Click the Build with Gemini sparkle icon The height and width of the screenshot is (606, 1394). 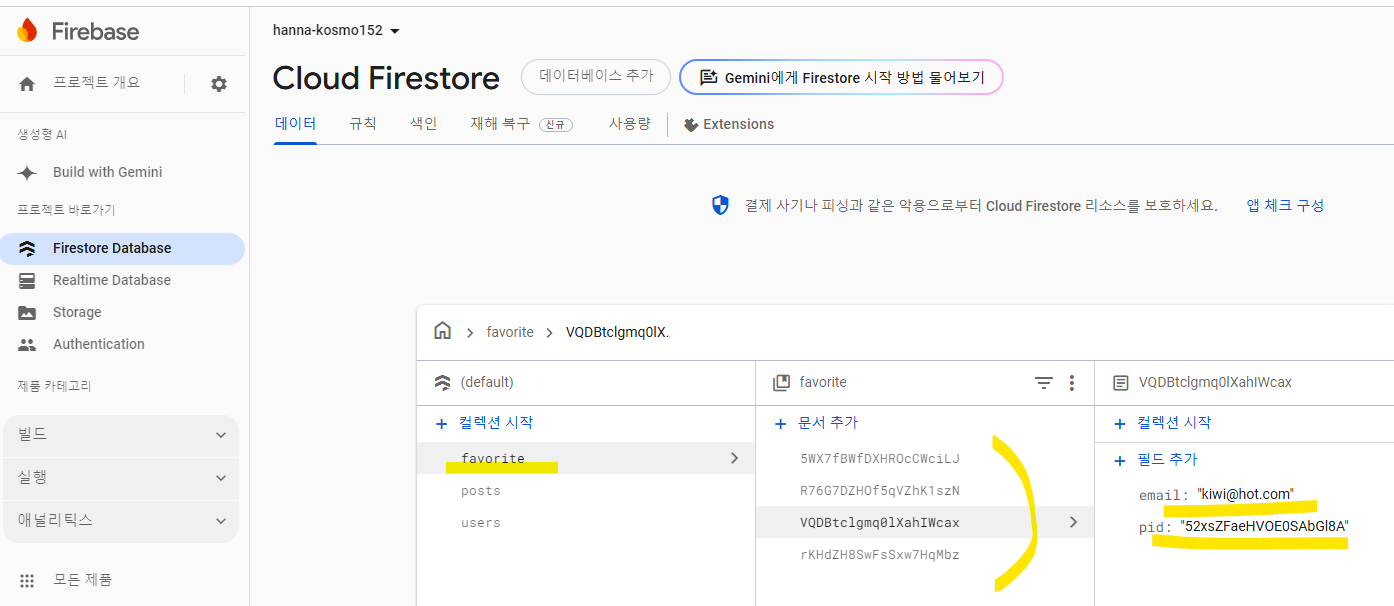(27, 172)
